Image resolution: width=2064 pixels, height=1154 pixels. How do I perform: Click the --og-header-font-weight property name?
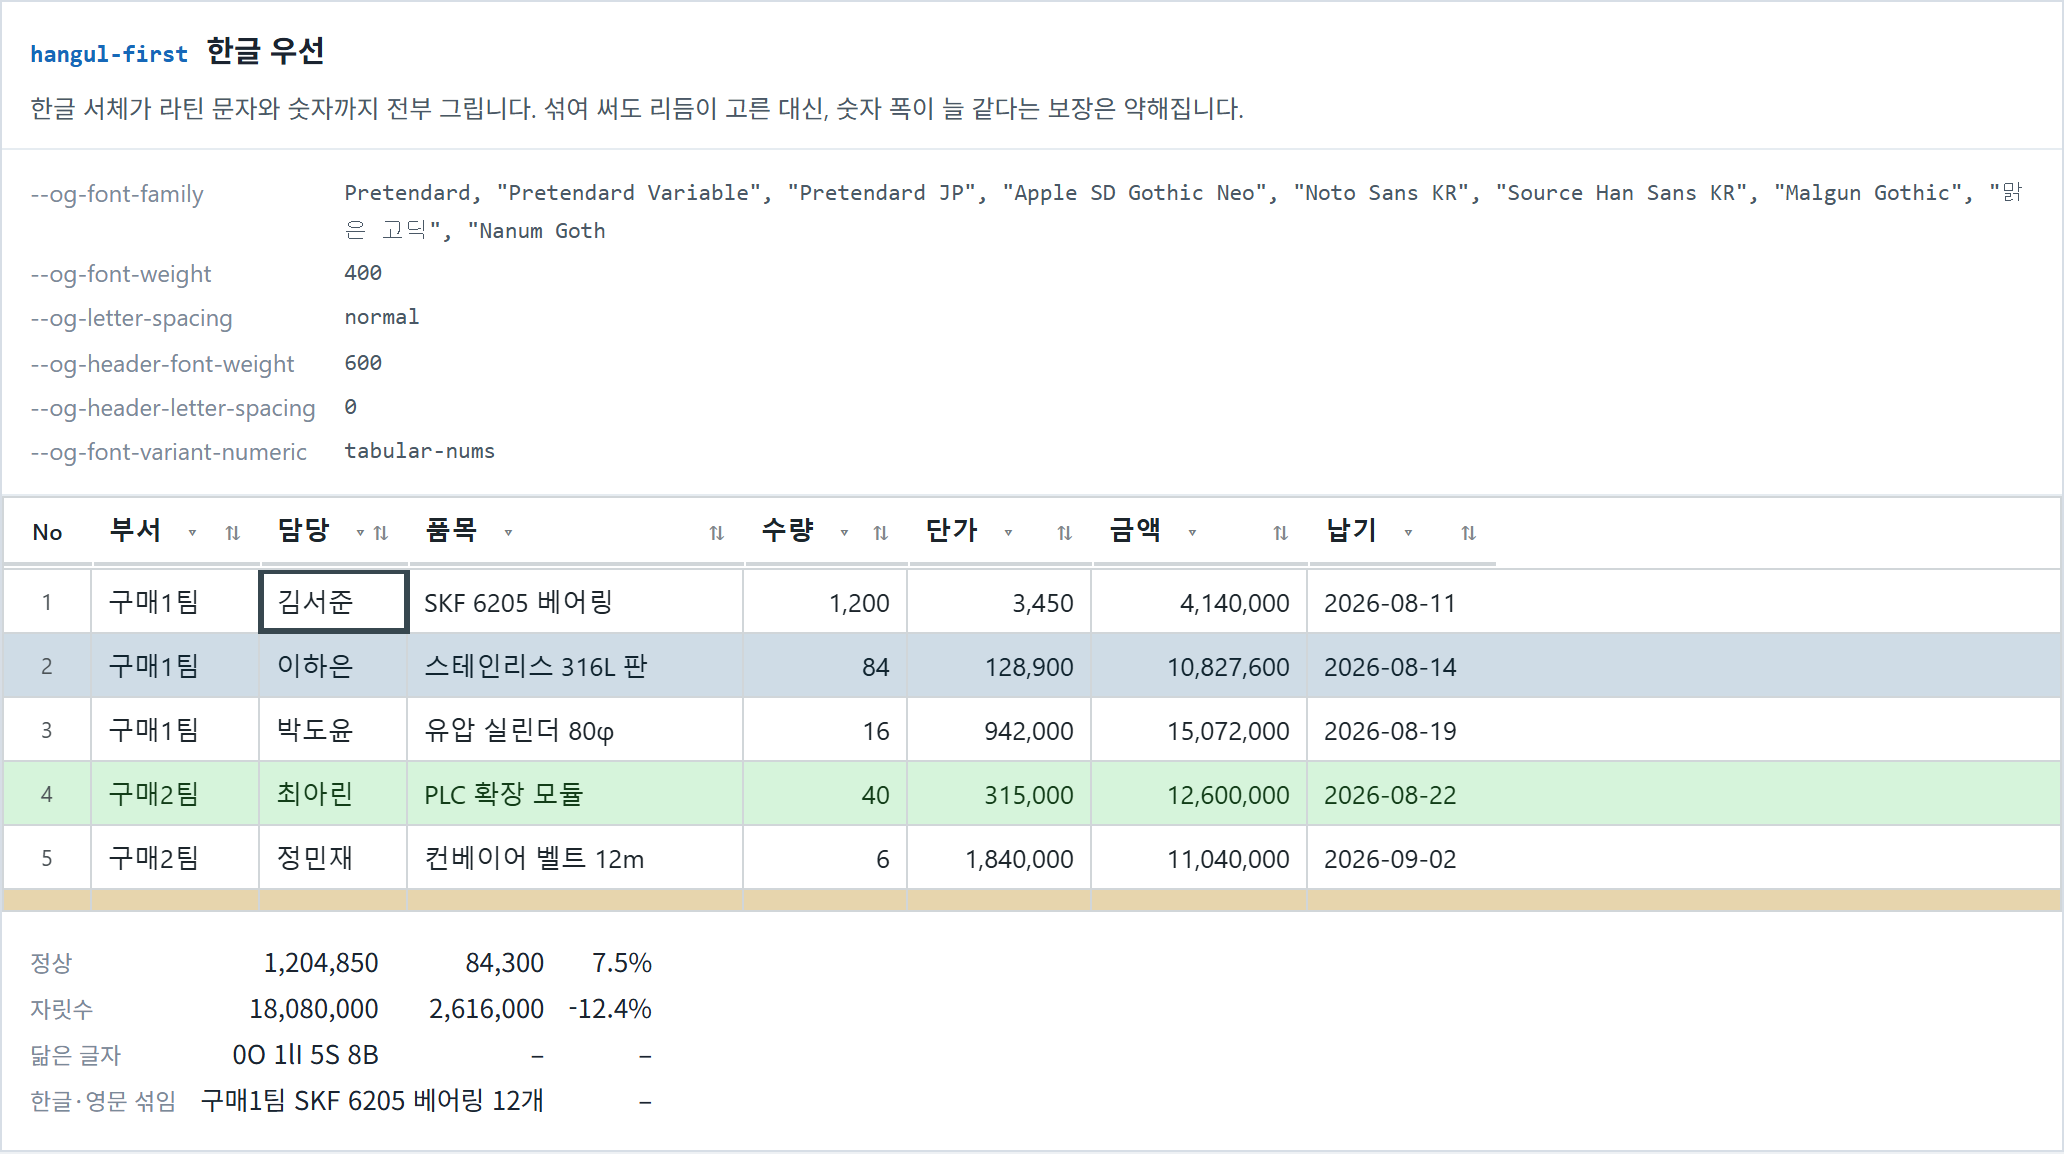pyautogui.click(x=162, y=364)
